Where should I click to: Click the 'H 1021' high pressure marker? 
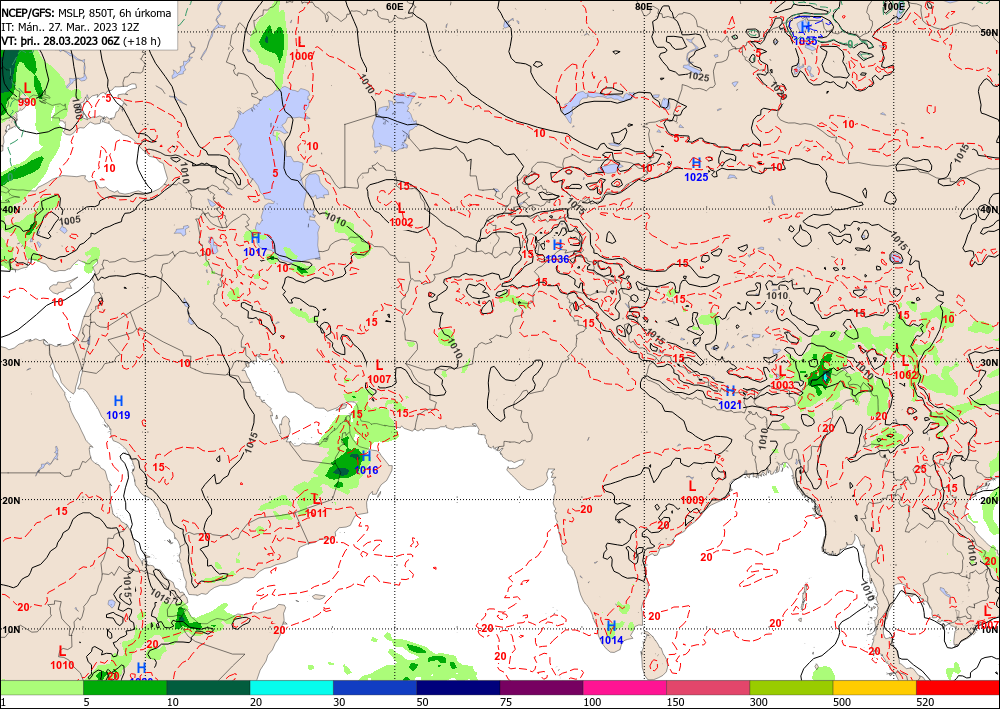point(730,397)
